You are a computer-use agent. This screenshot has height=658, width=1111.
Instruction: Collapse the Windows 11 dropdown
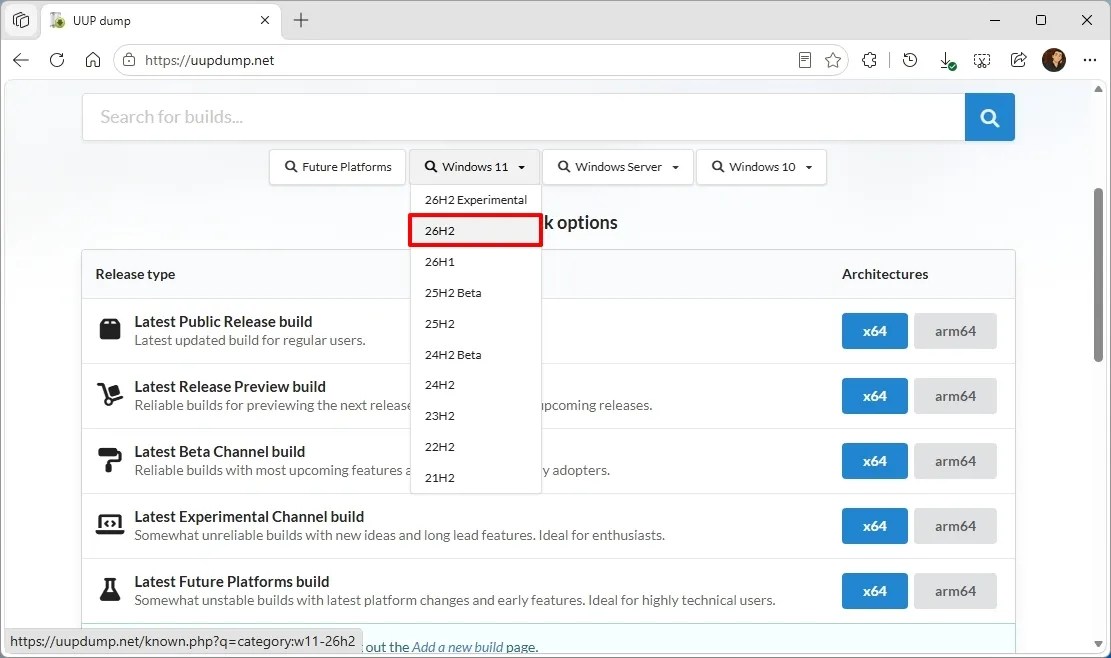pos(475,167)
